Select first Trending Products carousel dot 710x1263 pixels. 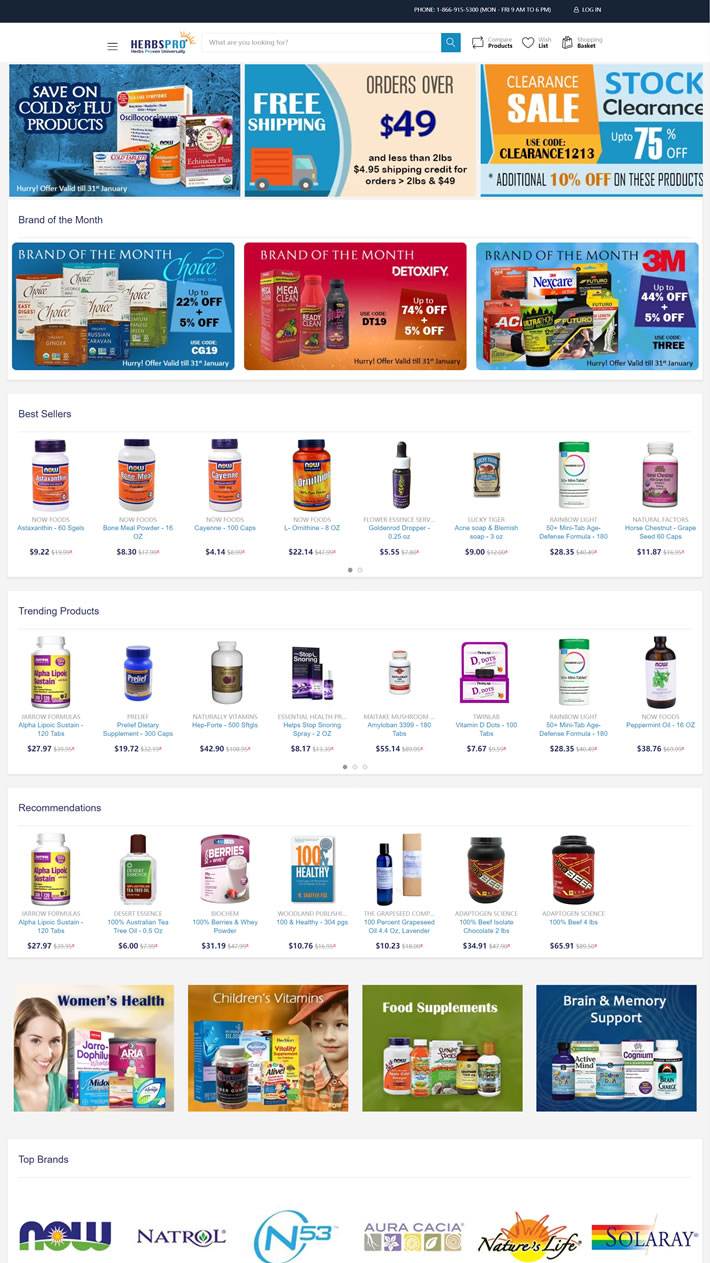[345, 767]
